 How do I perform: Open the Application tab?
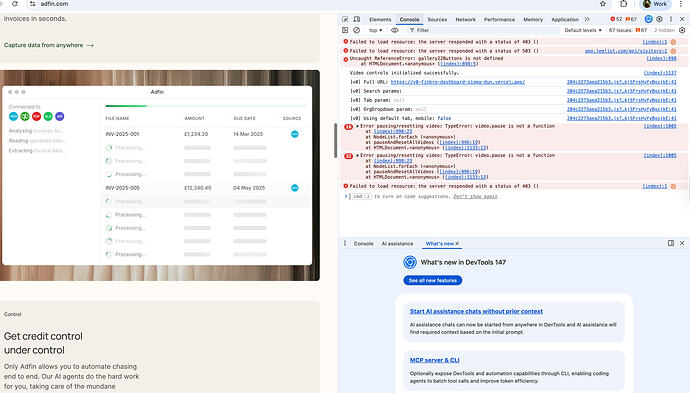click(565, 20)
